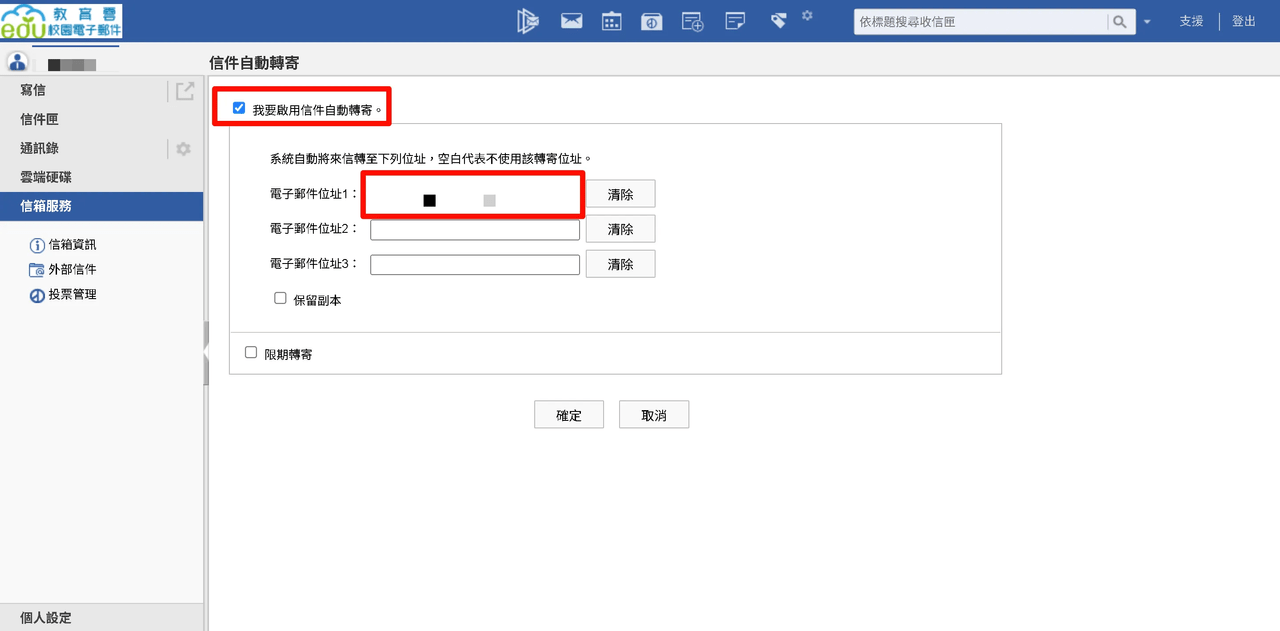This screenshot has width=1280, height=631.
Task: Click the 電子郵件位址1 input field
Action: click(x=472, y=194)
